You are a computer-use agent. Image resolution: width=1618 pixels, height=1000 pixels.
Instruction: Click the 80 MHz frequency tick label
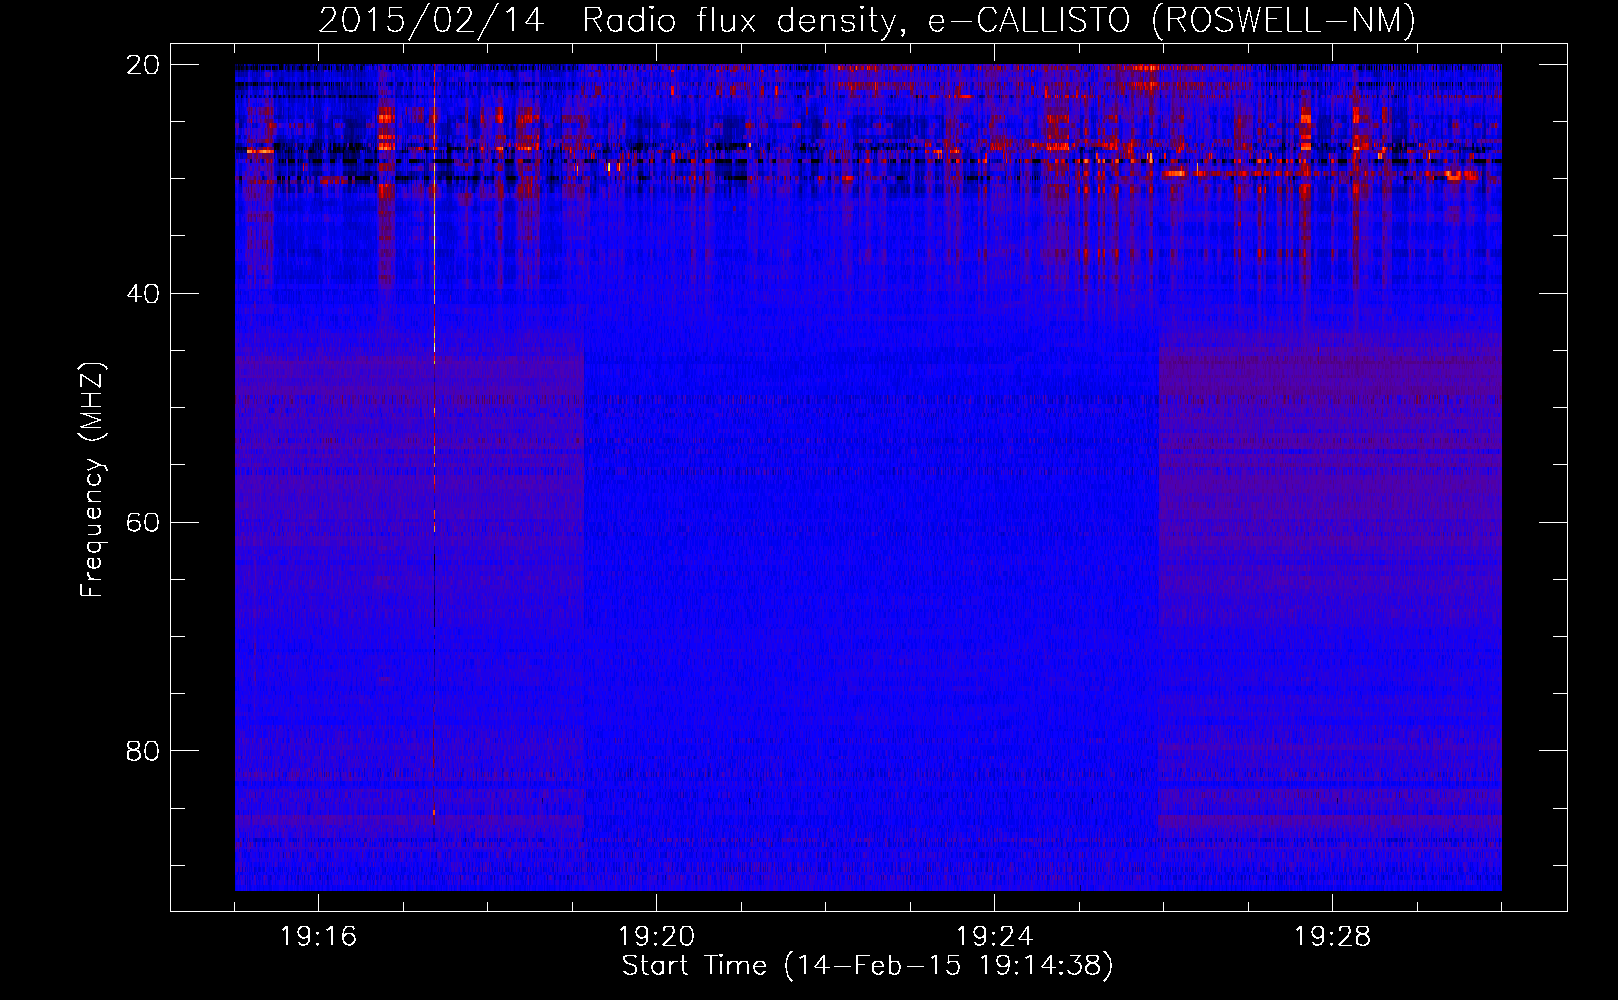143,751
